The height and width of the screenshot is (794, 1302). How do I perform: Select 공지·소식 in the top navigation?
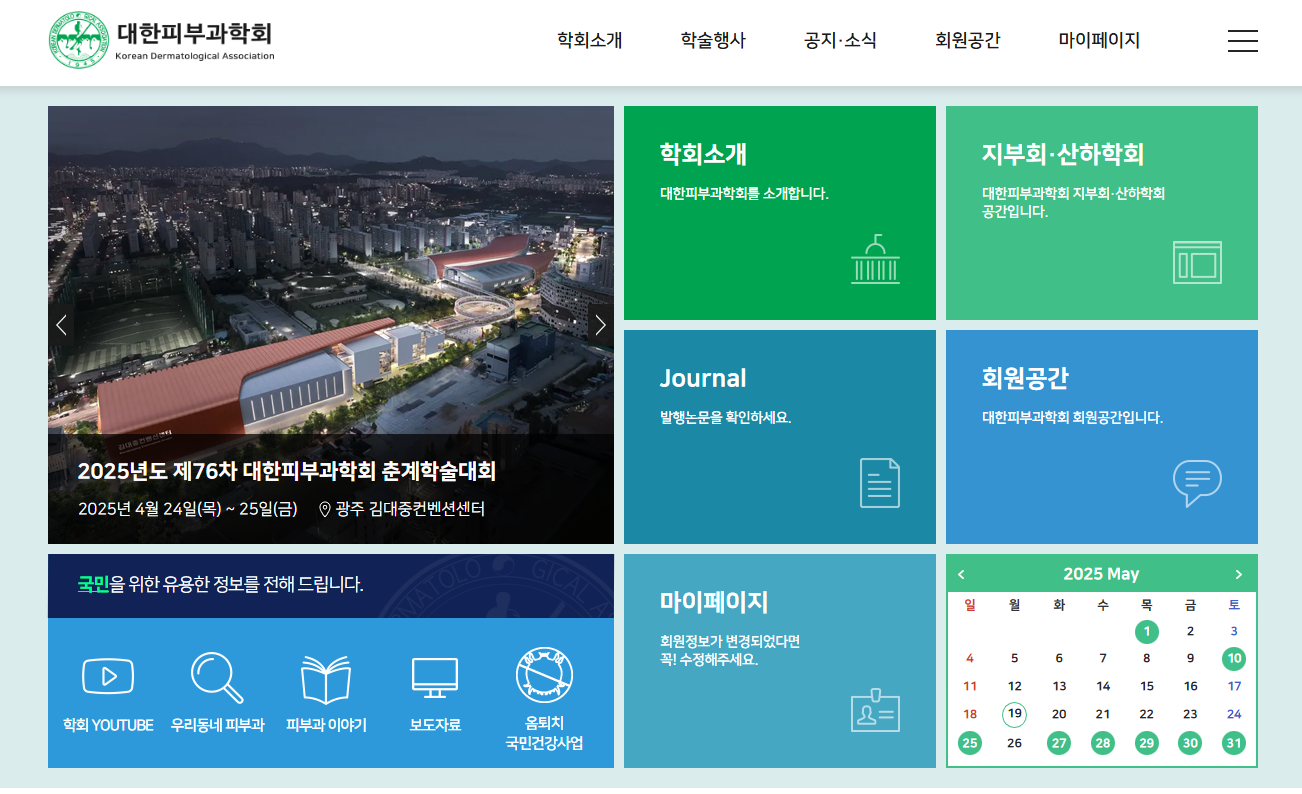(839, 41)
